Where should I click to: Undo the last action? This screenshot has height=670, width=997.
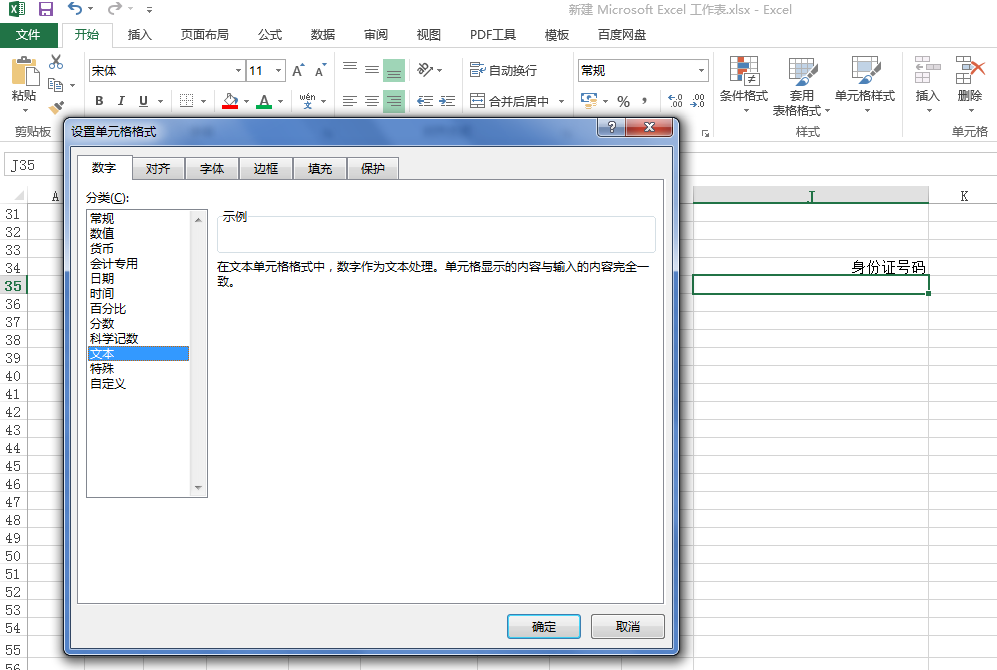coord(75,9)
